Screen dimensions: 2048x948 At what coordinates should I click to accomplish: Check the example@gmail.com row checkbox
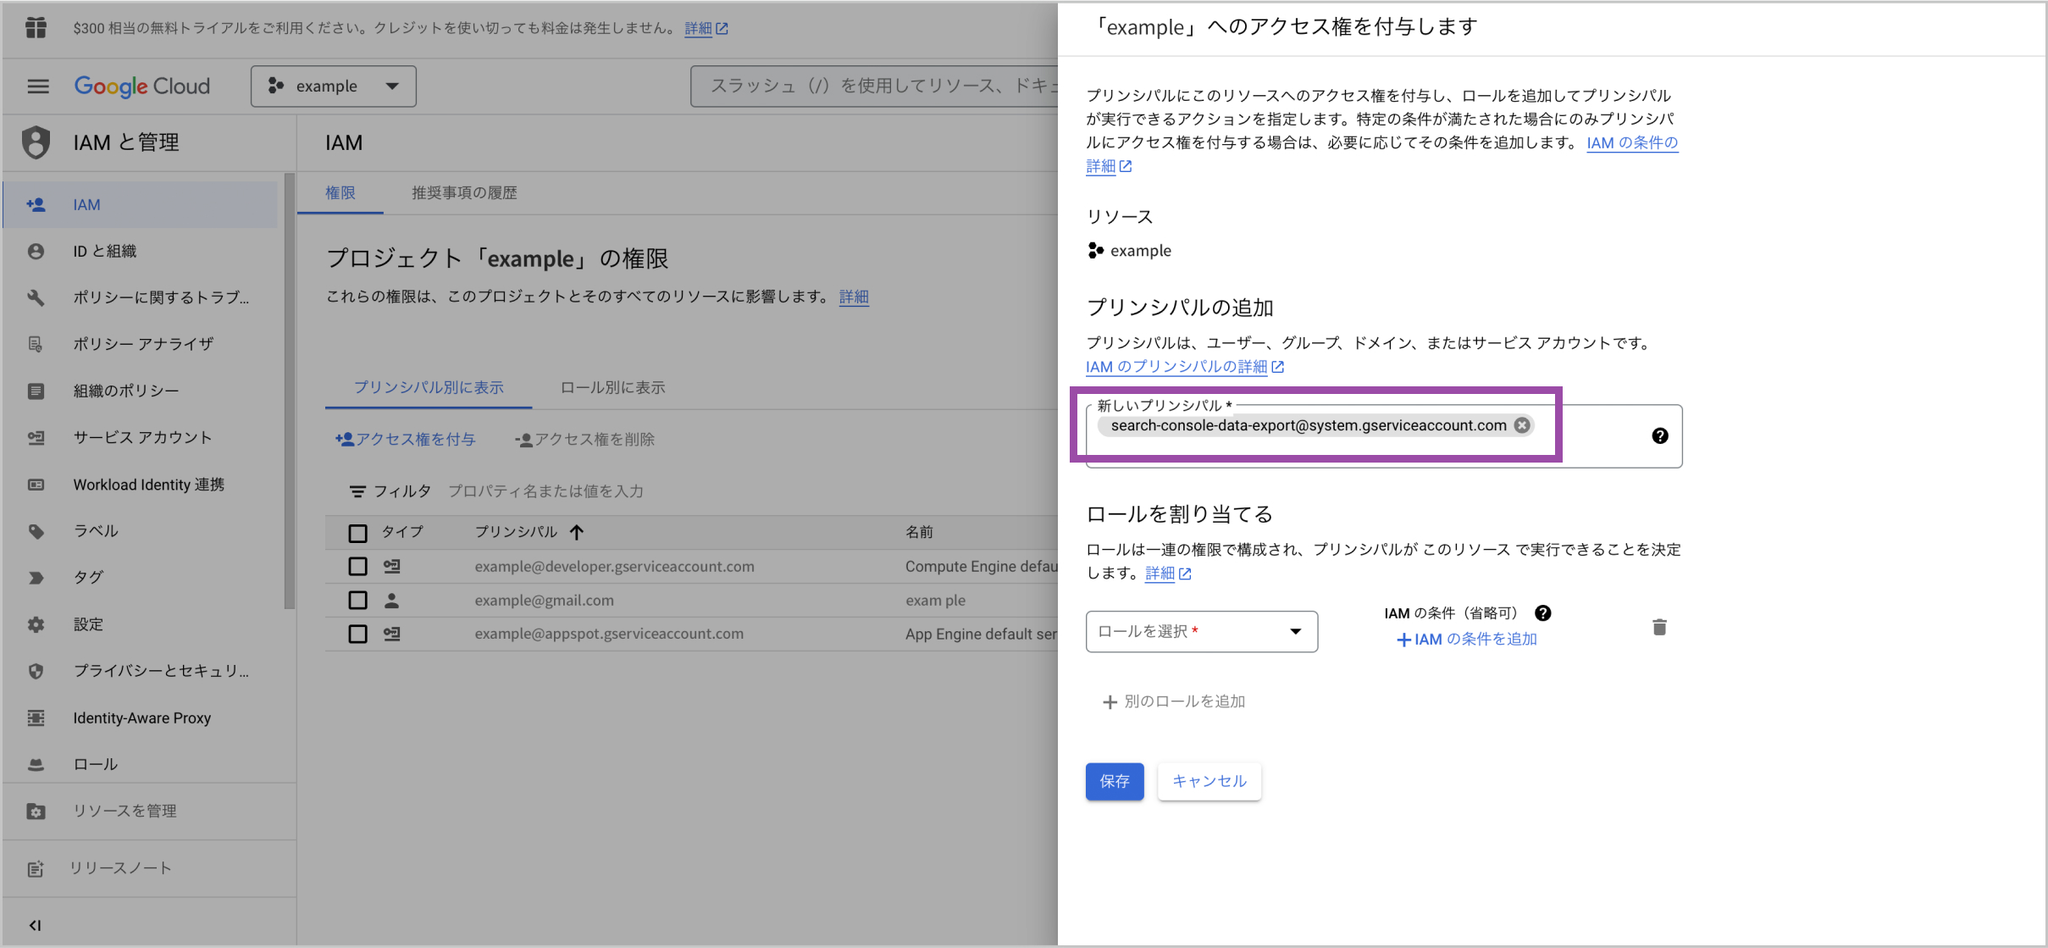point(357,600)
